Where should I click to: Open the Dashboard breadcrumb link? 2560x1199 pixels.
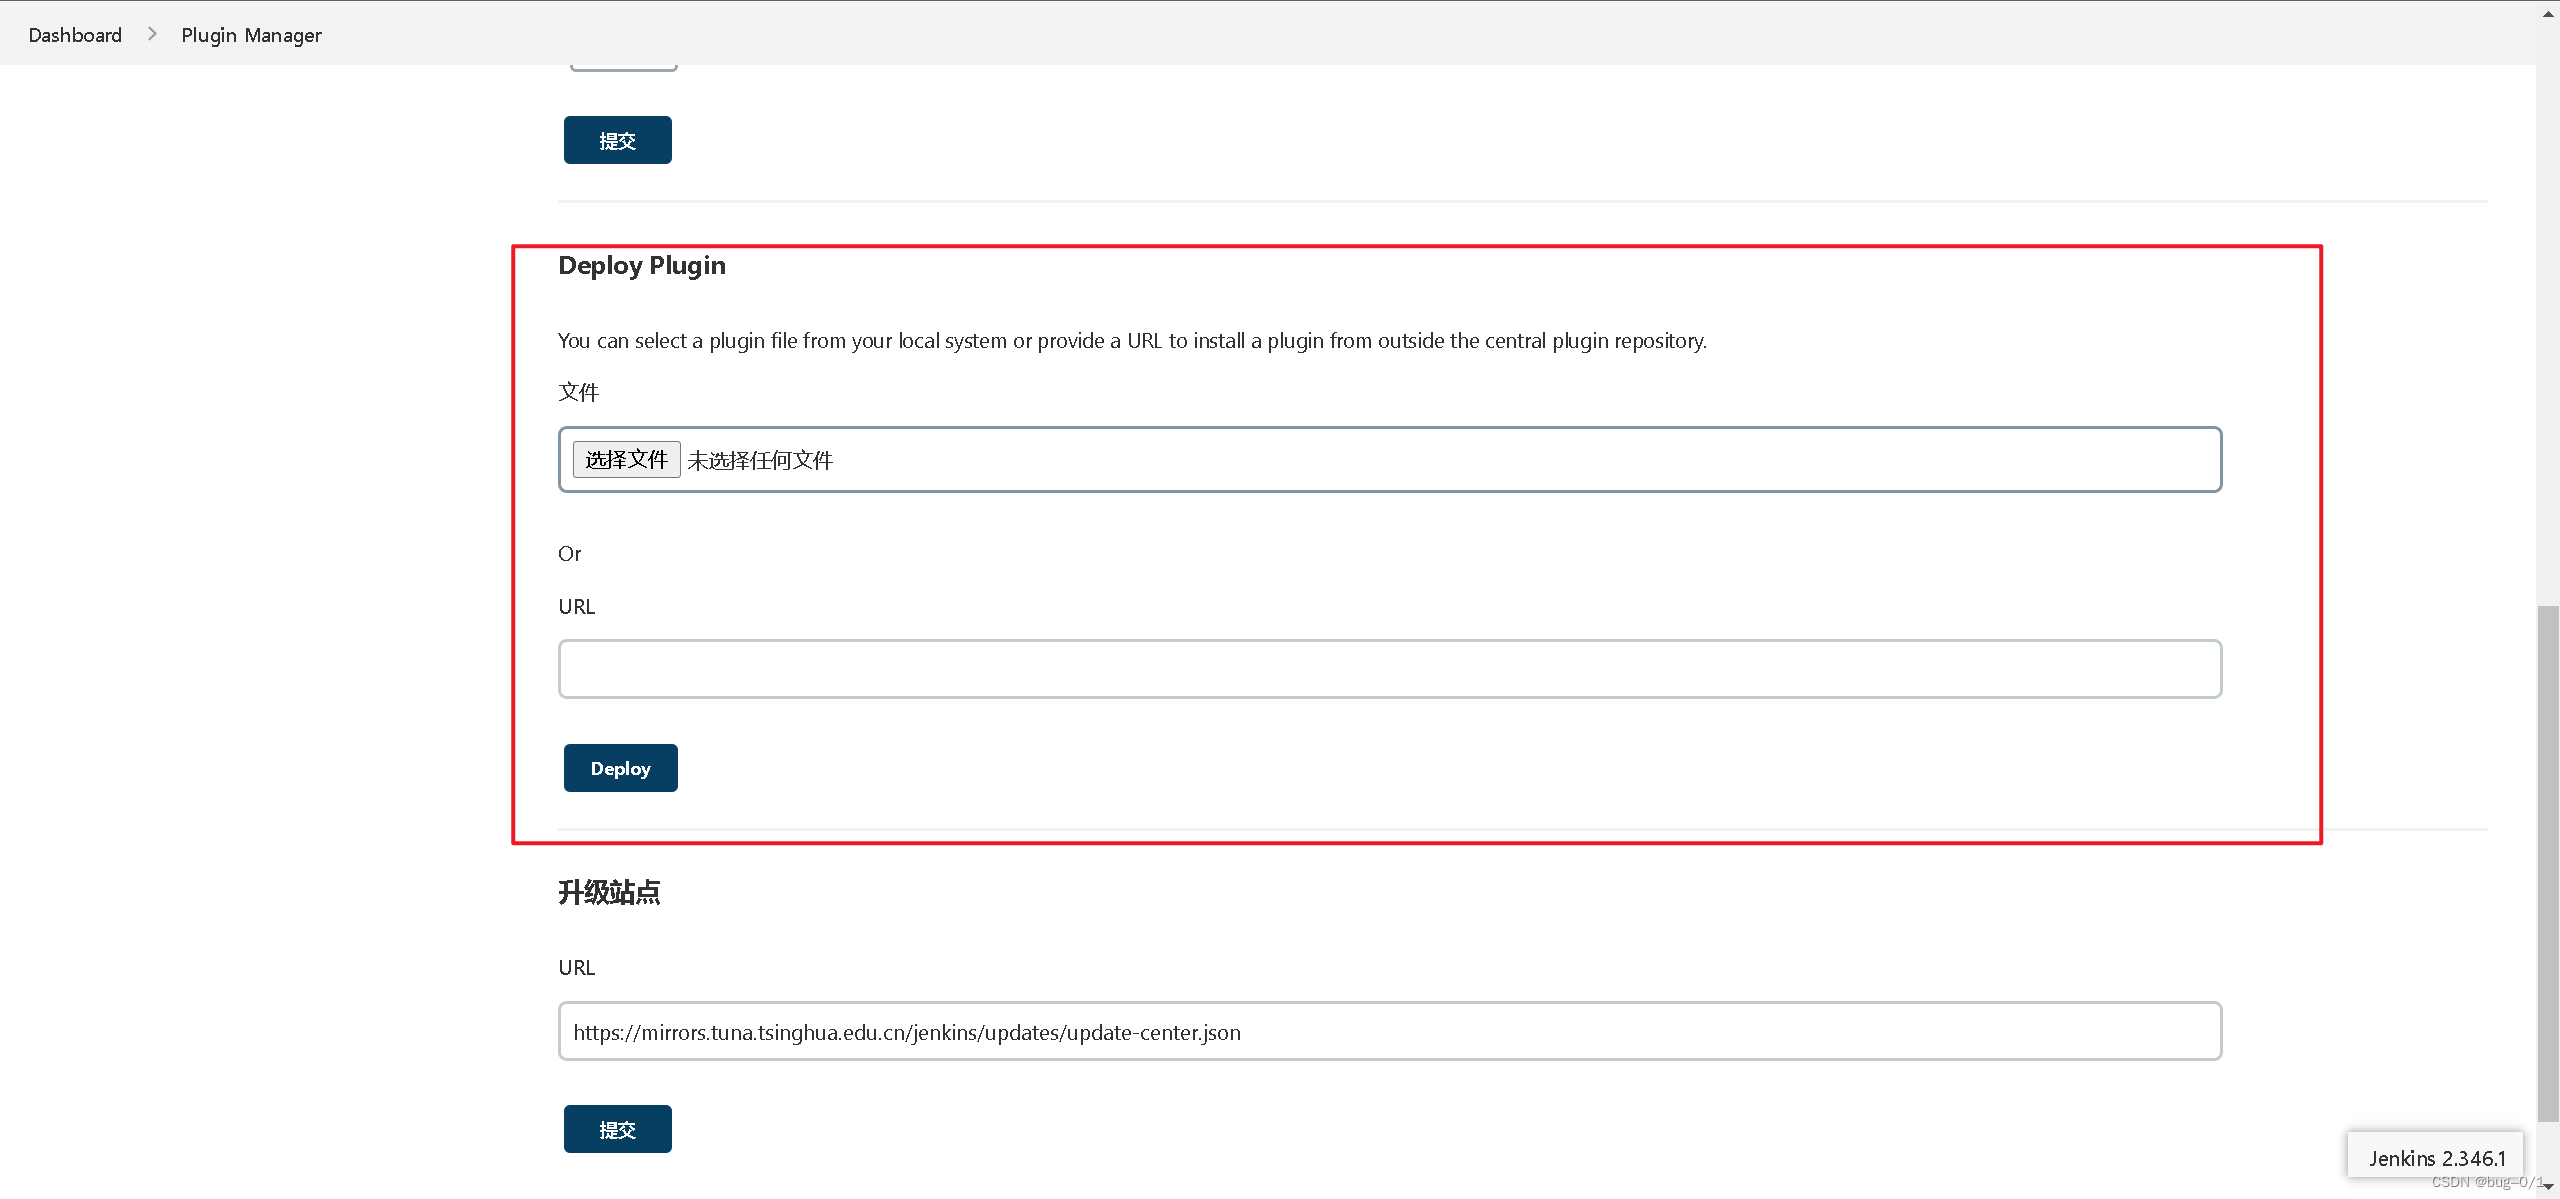[75, 35]
